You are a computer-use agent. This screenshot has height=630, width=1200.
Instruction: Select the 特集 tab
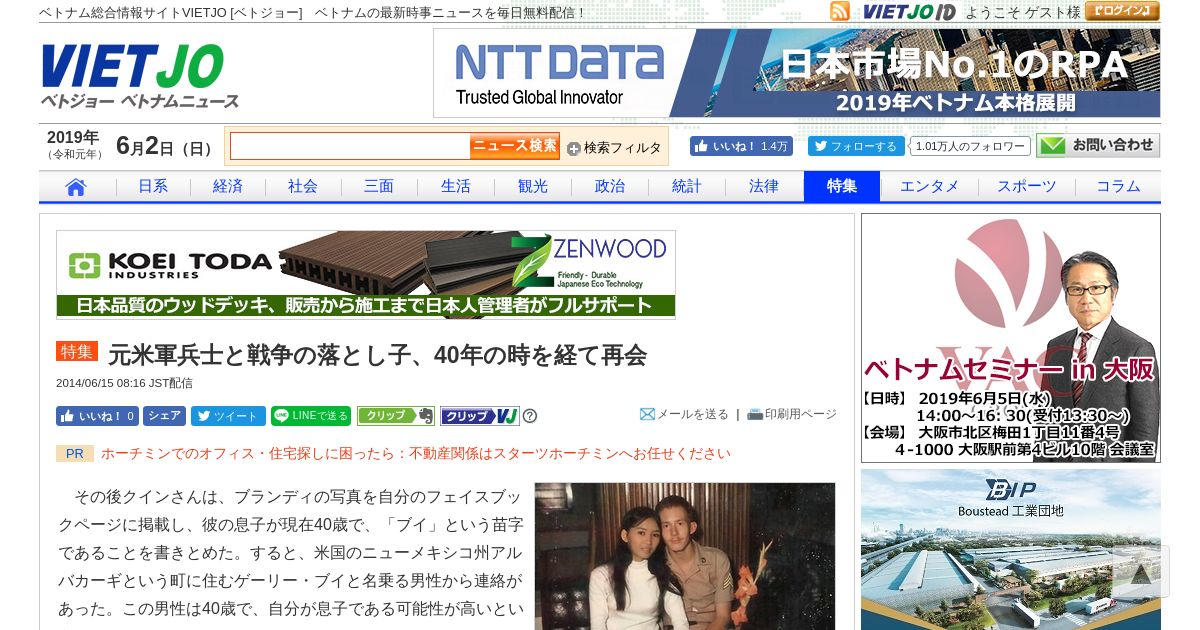pos(842,187)
